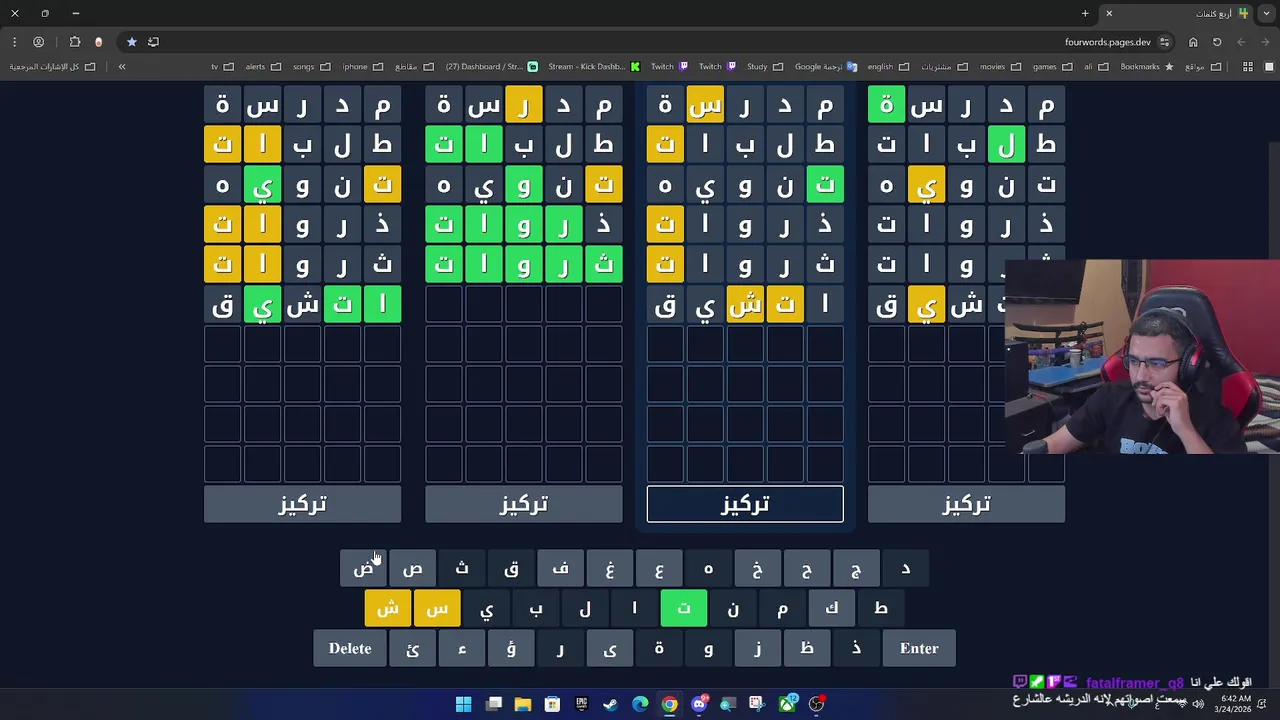1280x720 pixels.
Task: Open the Chrome profile avatar icon
Action: [x=39, y=42]
